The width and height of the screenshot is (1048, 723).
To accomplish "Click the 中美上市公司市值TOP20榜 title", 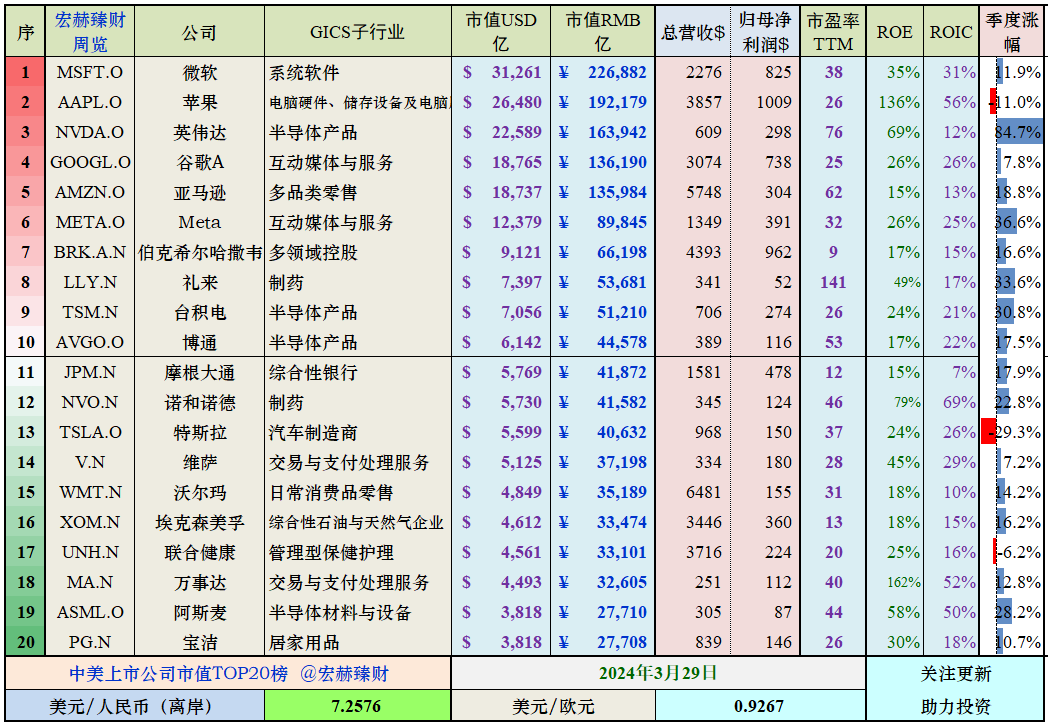I will point(178,674).
